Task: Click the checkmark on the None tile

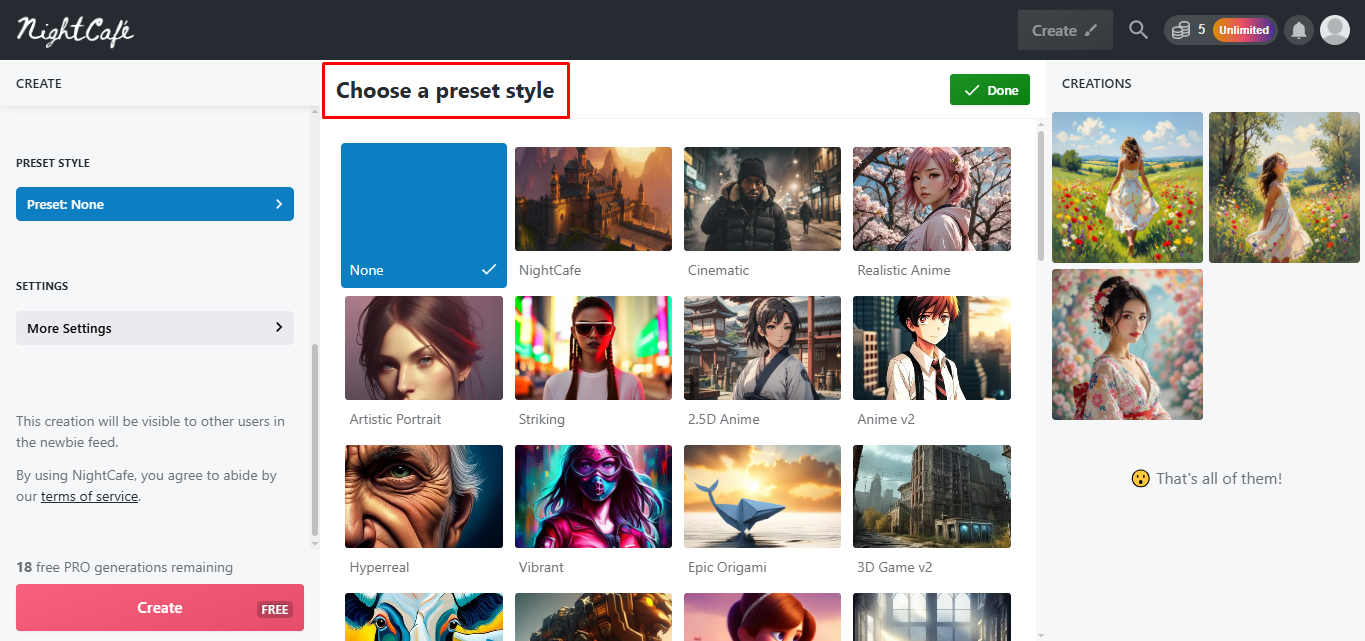Action: pos(489,270)
